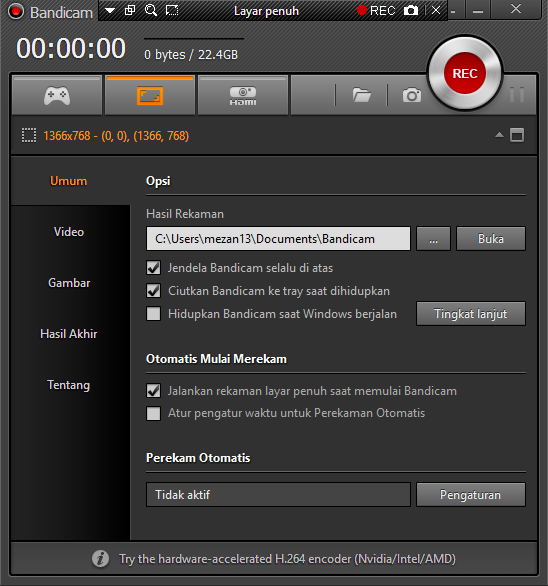The height and width of the screenshot is (586, 548).
Task: Start recording with the big red REC button
Action: pyautogui.click(x=465, y=73)
